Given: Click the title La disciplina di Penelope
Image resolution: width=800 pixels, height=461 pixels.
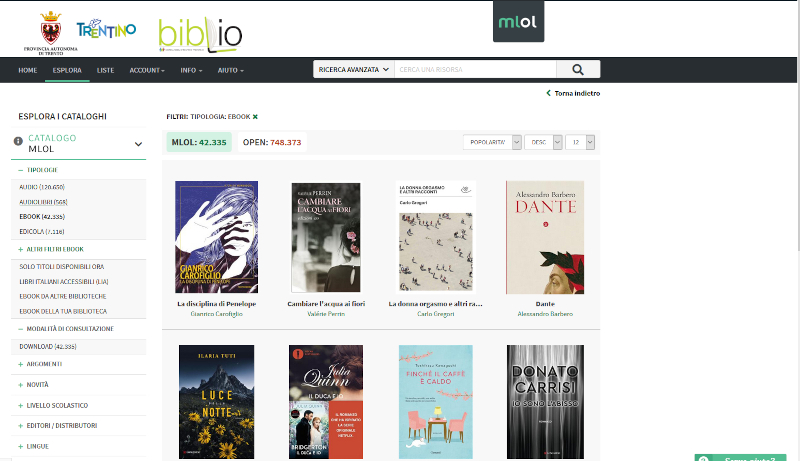Looking at the screenshot, I should pyautogui.click(x=216, y=304).
